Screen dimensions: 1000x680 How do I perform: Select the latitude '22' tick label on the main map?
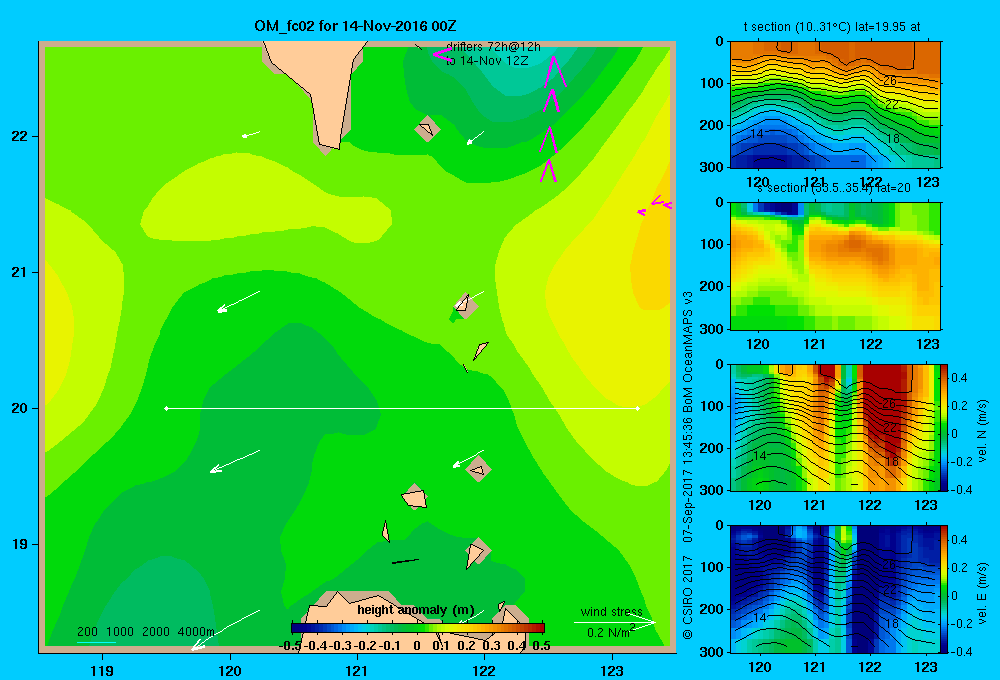(x=20, y=136)
